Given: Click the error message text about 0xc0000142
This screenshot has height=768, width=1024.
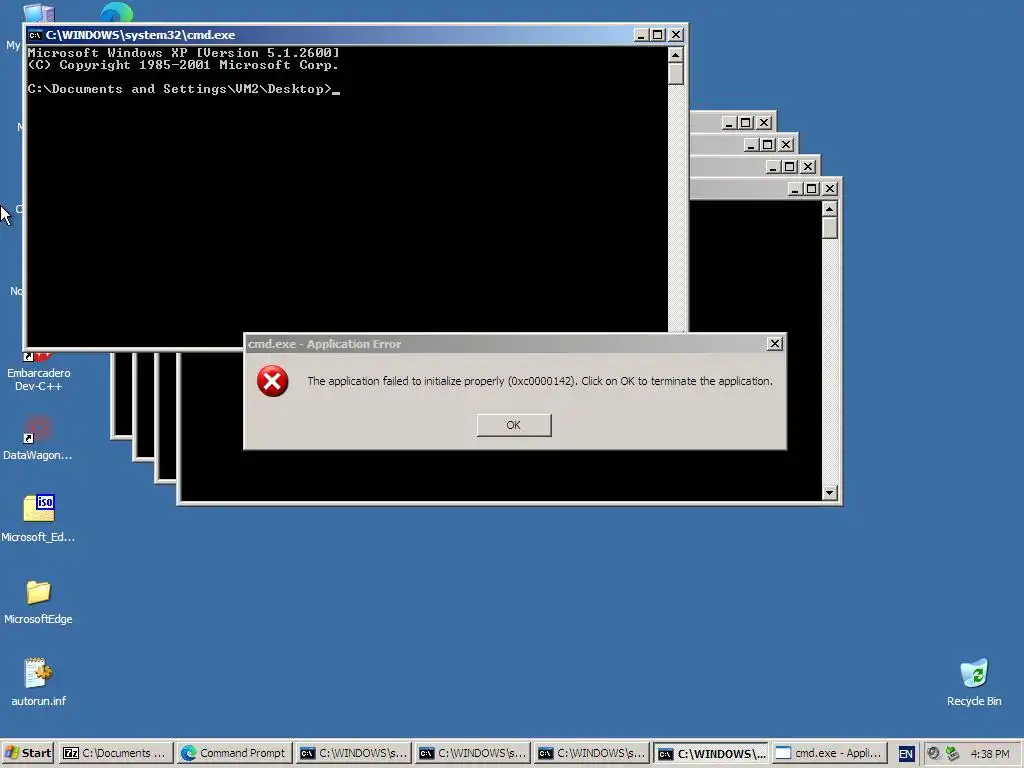Looking at the screenshot, I should coord(539,381).
